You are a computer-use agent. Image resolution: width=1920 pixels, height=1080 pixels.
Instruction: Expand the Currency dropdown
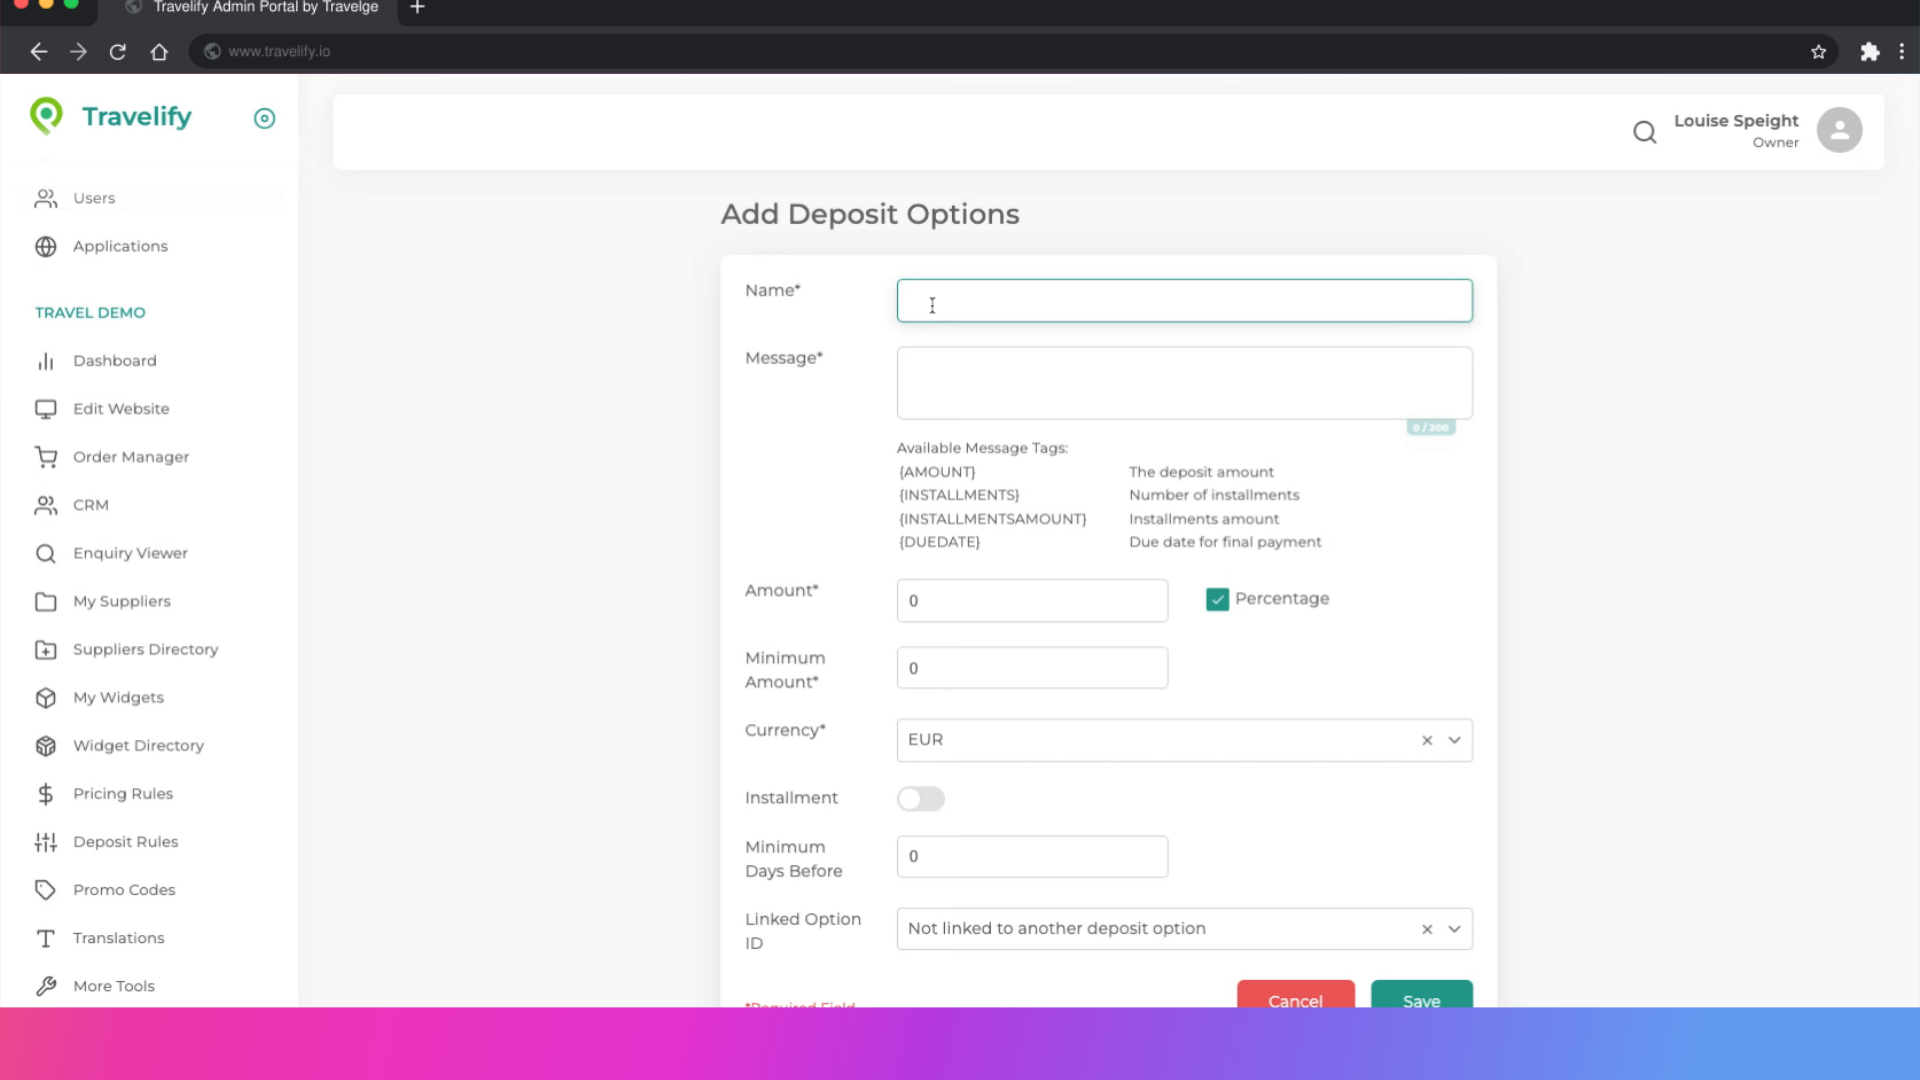pyautogui.click(x=1453, y=740)
